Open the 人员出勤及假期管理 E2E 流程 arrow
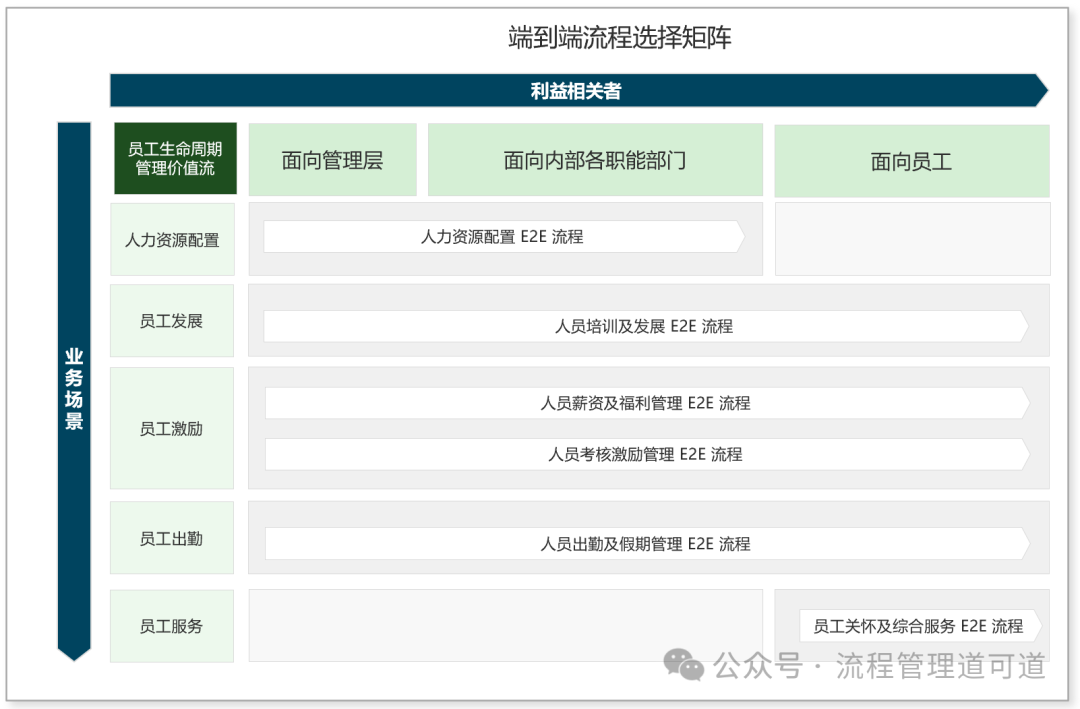 [645, 544]
